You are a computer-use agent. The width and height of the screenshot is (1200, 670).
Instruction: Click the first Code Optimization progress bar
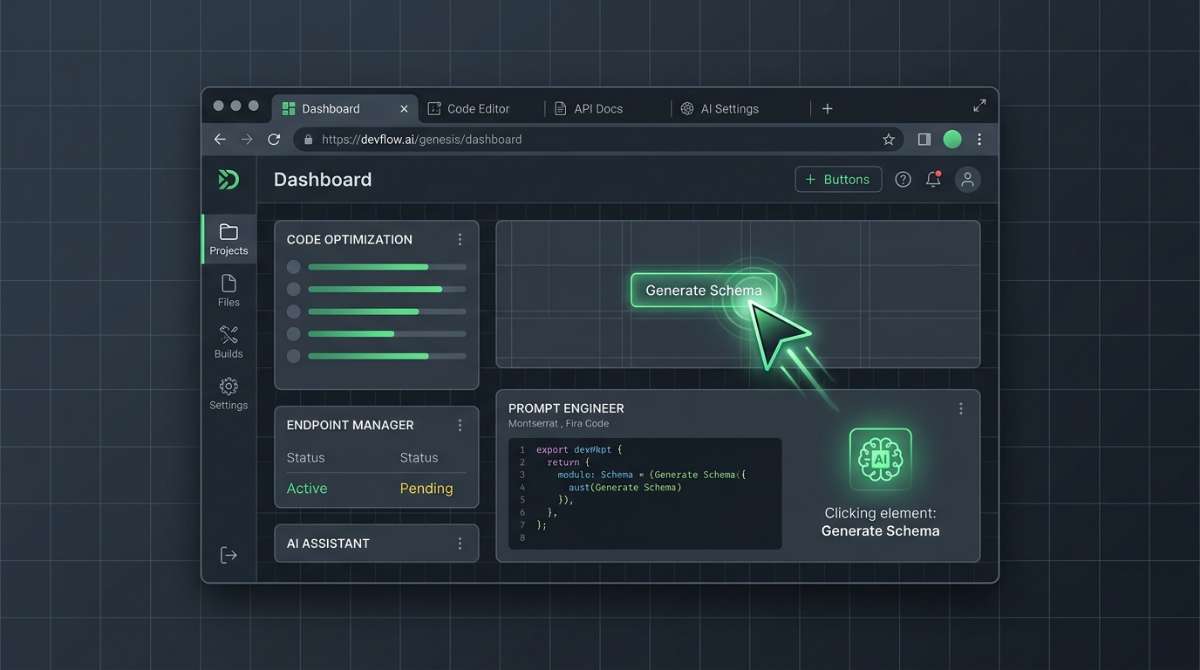pyautogui.click(x=387, y=267)
